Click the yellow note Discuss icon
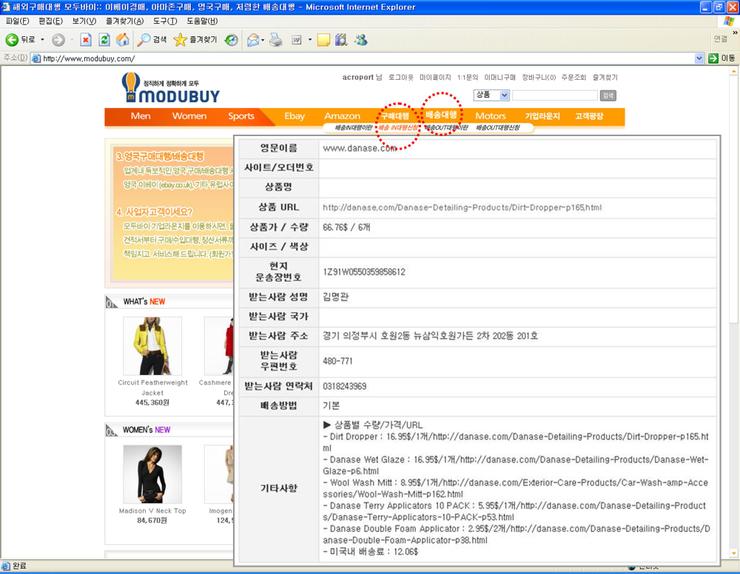The height and width of the screenshot is (574, 740). (x=323, y=40)
